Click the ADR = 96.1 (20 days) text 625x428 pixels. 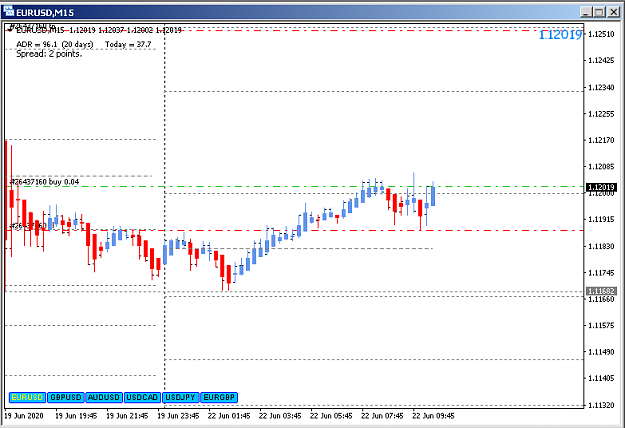click(55, 44)
